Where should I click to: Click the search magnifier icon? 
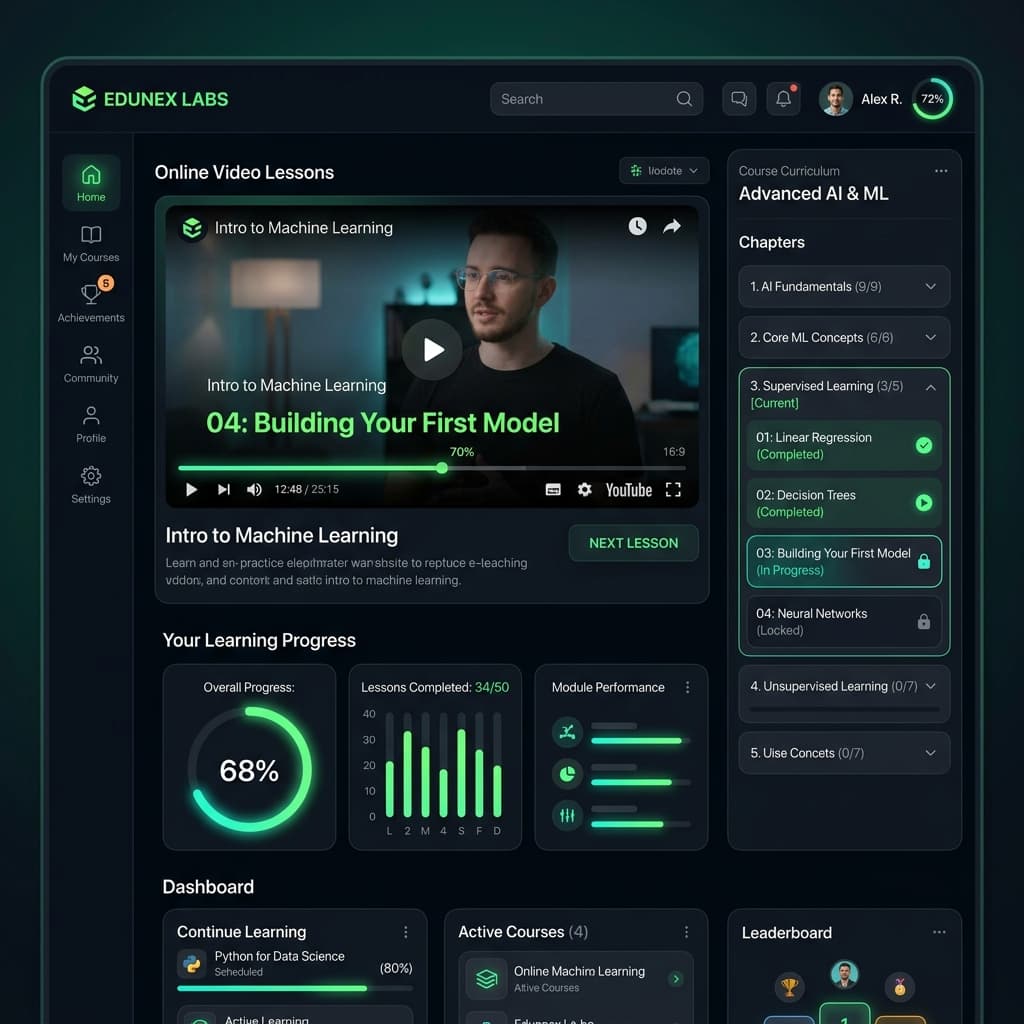[x=684, y=99]
